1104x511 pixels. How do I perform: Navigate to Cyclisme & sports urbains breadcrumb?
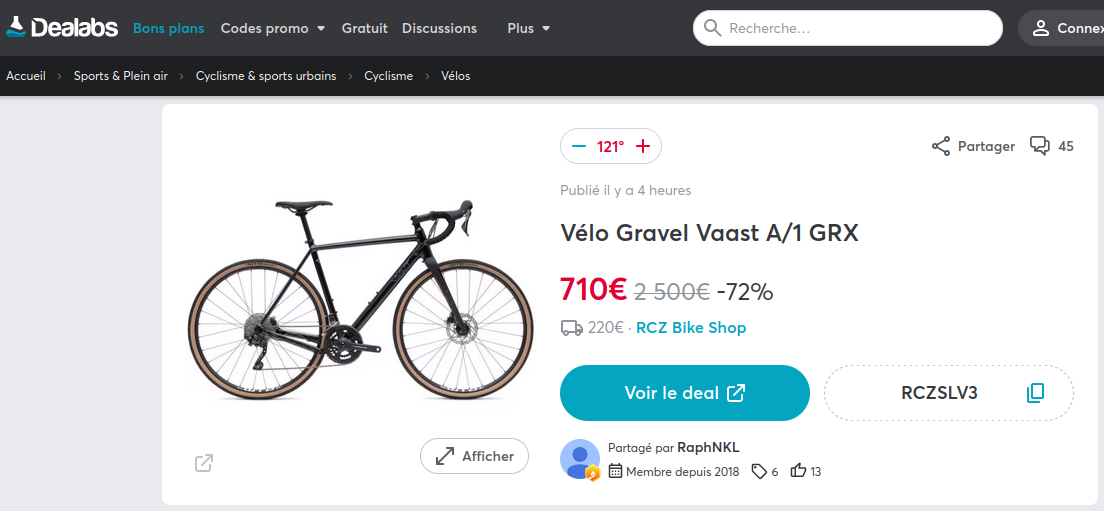(x=266, y=76)
